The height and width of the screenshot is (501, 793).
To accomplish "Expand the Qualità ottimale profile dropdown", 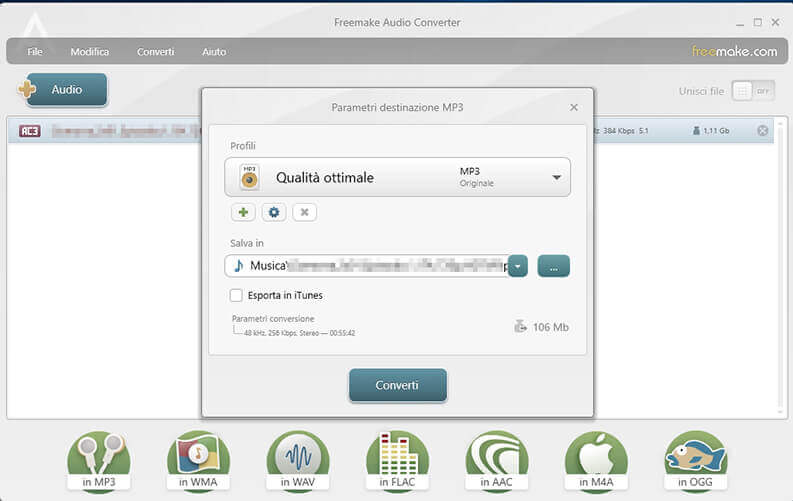I will click(556, 177).
